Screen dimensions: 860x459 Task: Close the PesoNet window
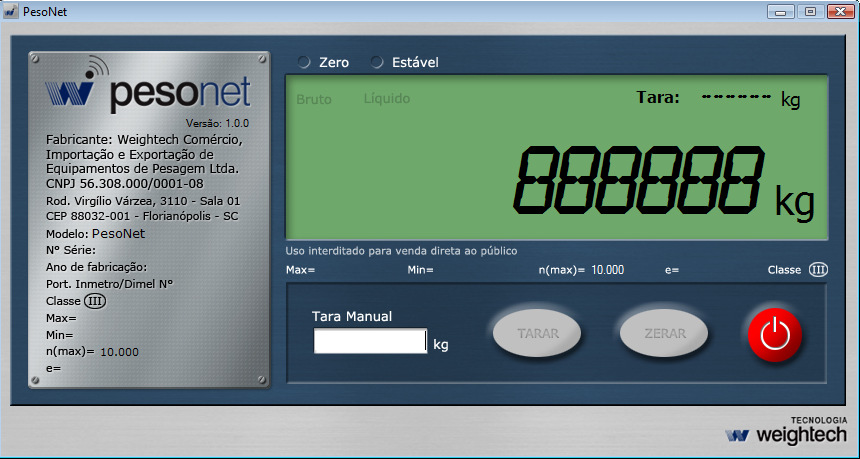pyautogui.click(x=840, y=12)
